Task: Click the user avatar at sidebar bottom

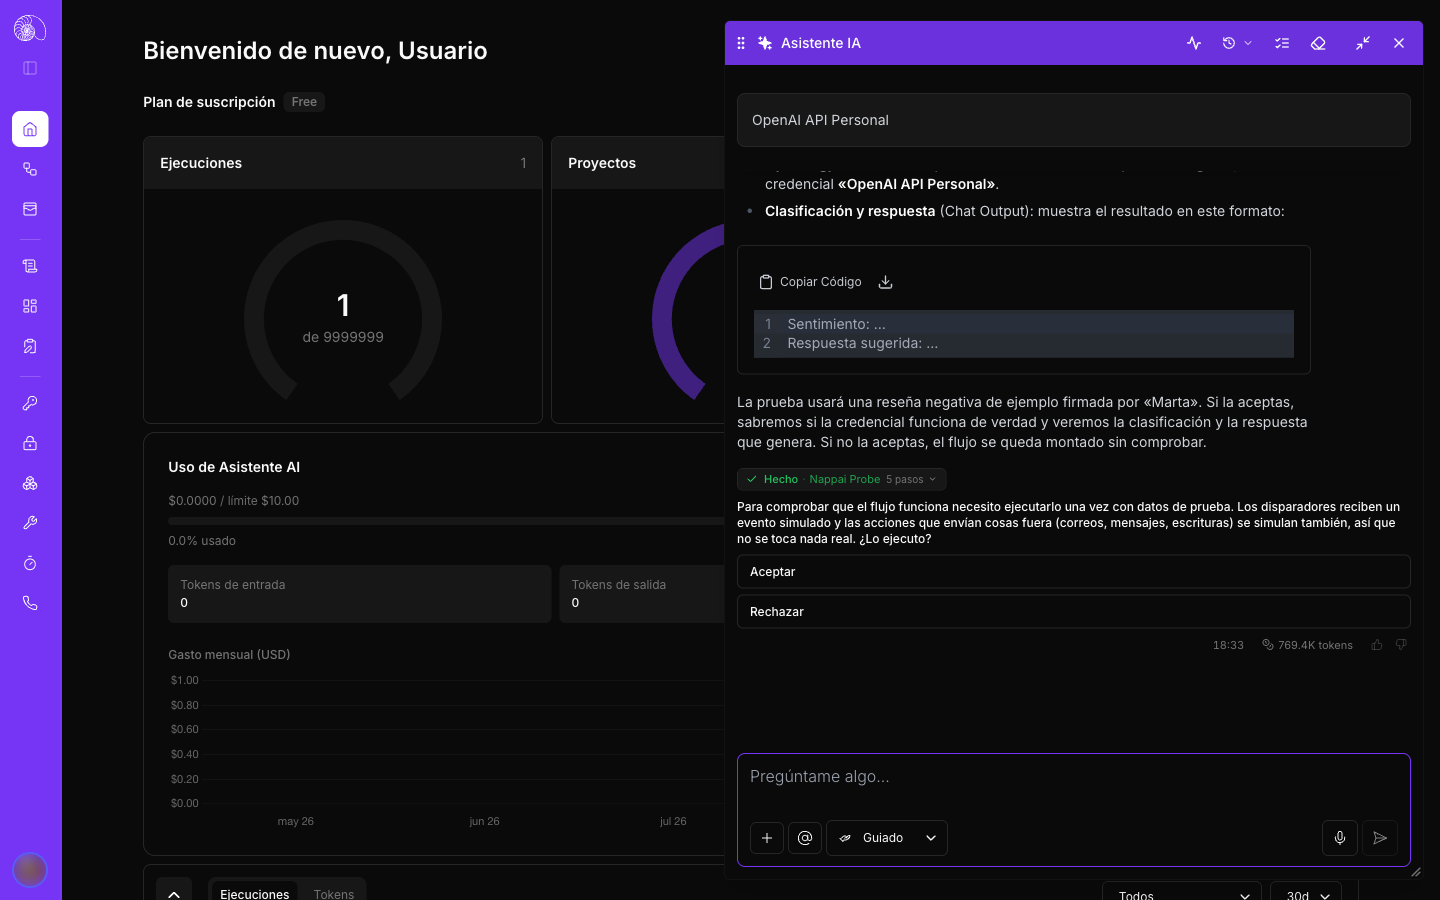Action: pyautogui.click(x=30, y=870)
